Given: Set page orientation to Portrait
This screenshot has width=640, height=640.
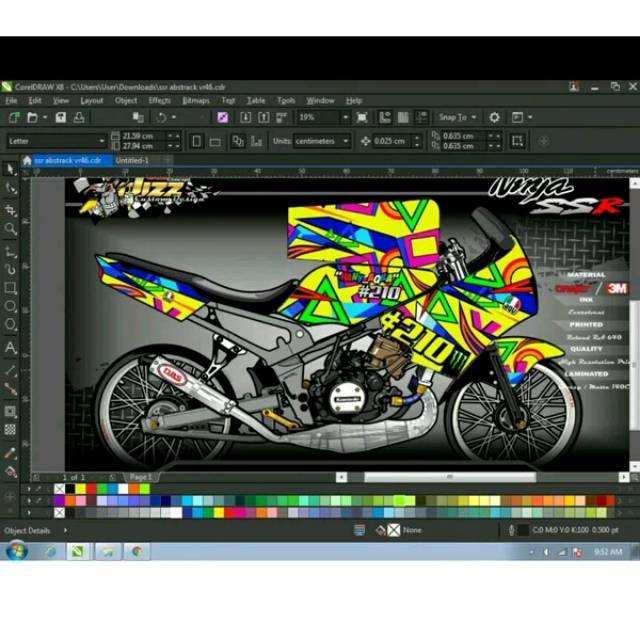Looking at the screenshot, I should click(x=196, y=141).
